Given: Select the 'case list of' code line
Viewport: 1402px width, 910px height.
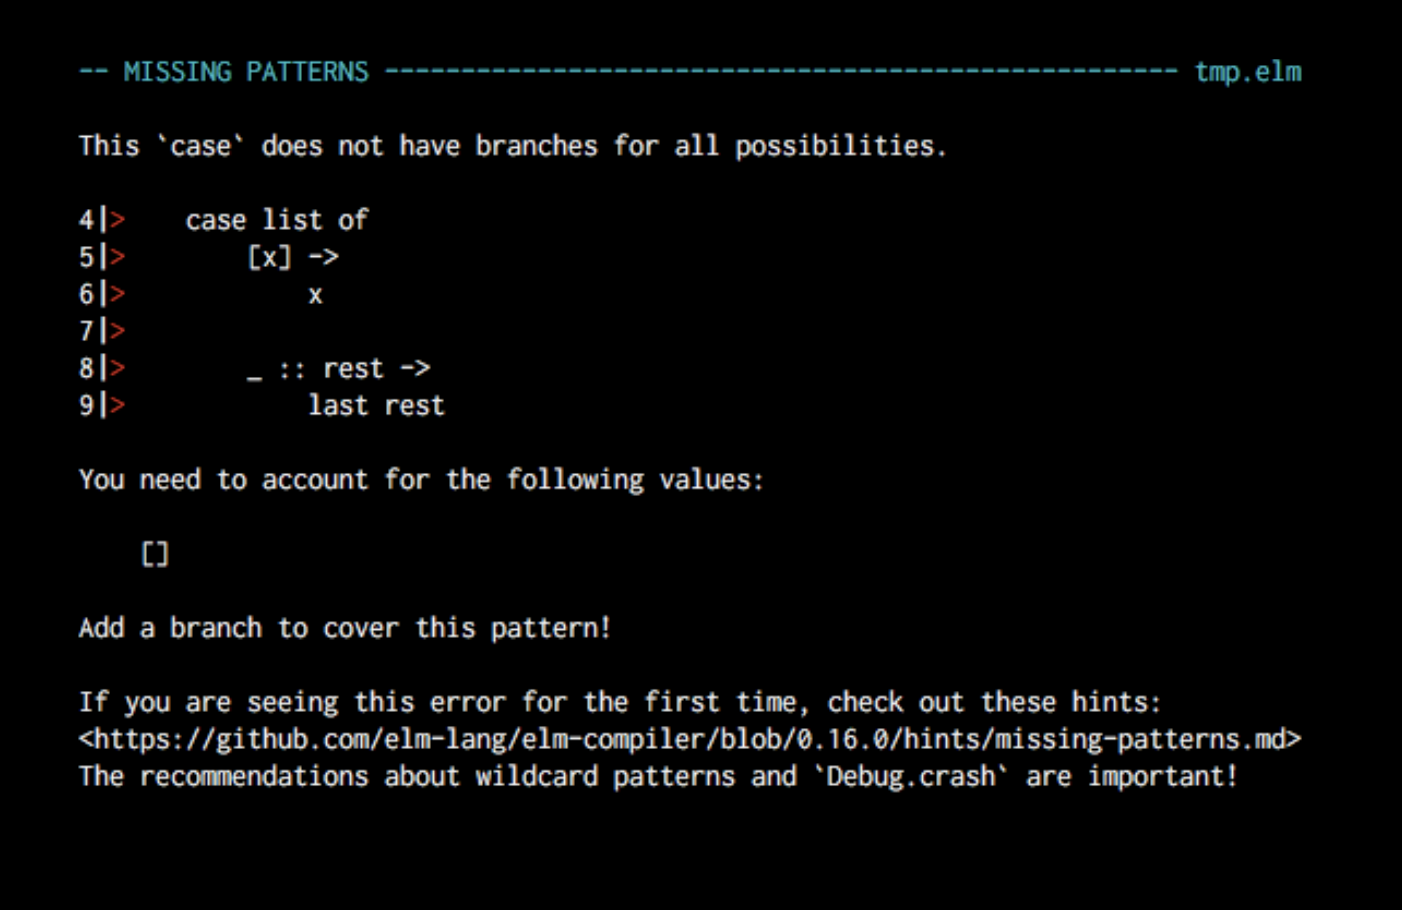Looking at the screenshot, I should point(276,220).
